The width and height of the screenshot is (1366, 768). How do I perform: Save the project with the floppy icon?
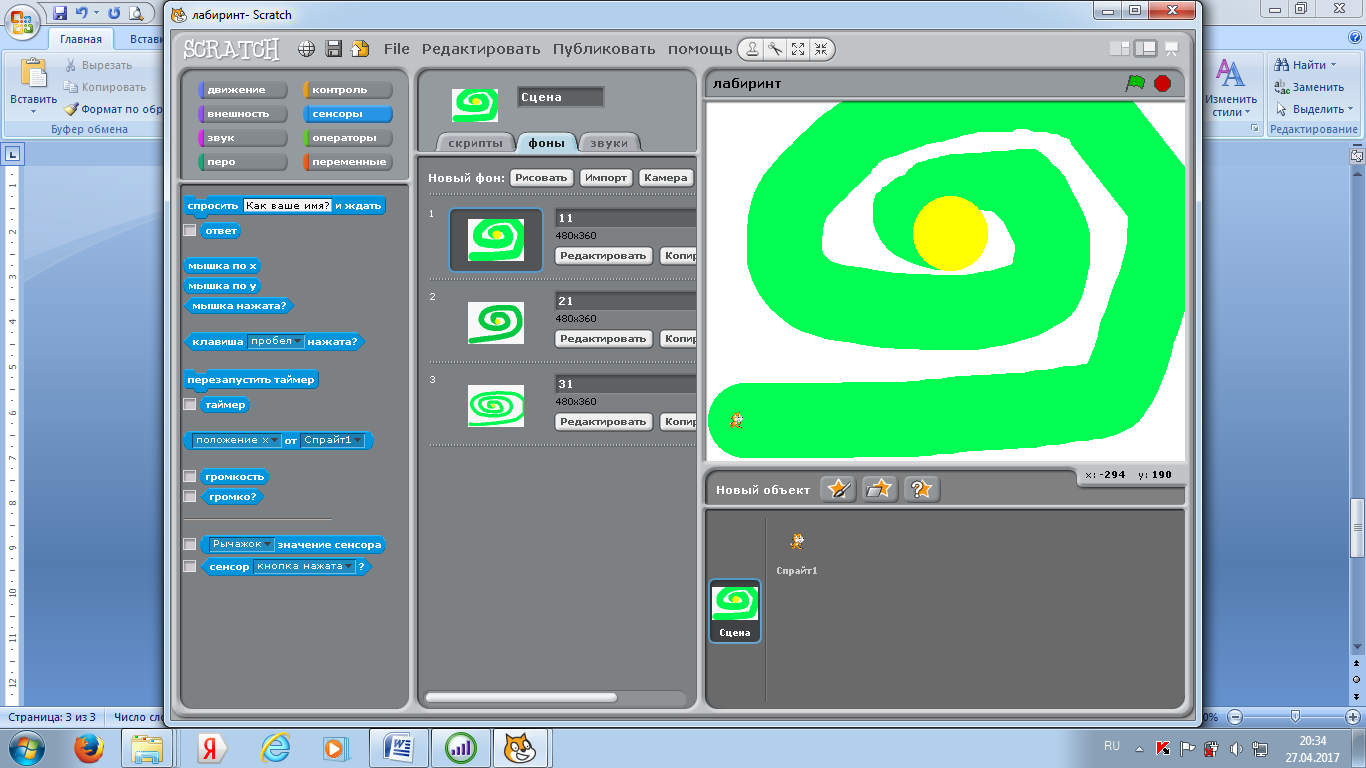[x=334, y=49]
